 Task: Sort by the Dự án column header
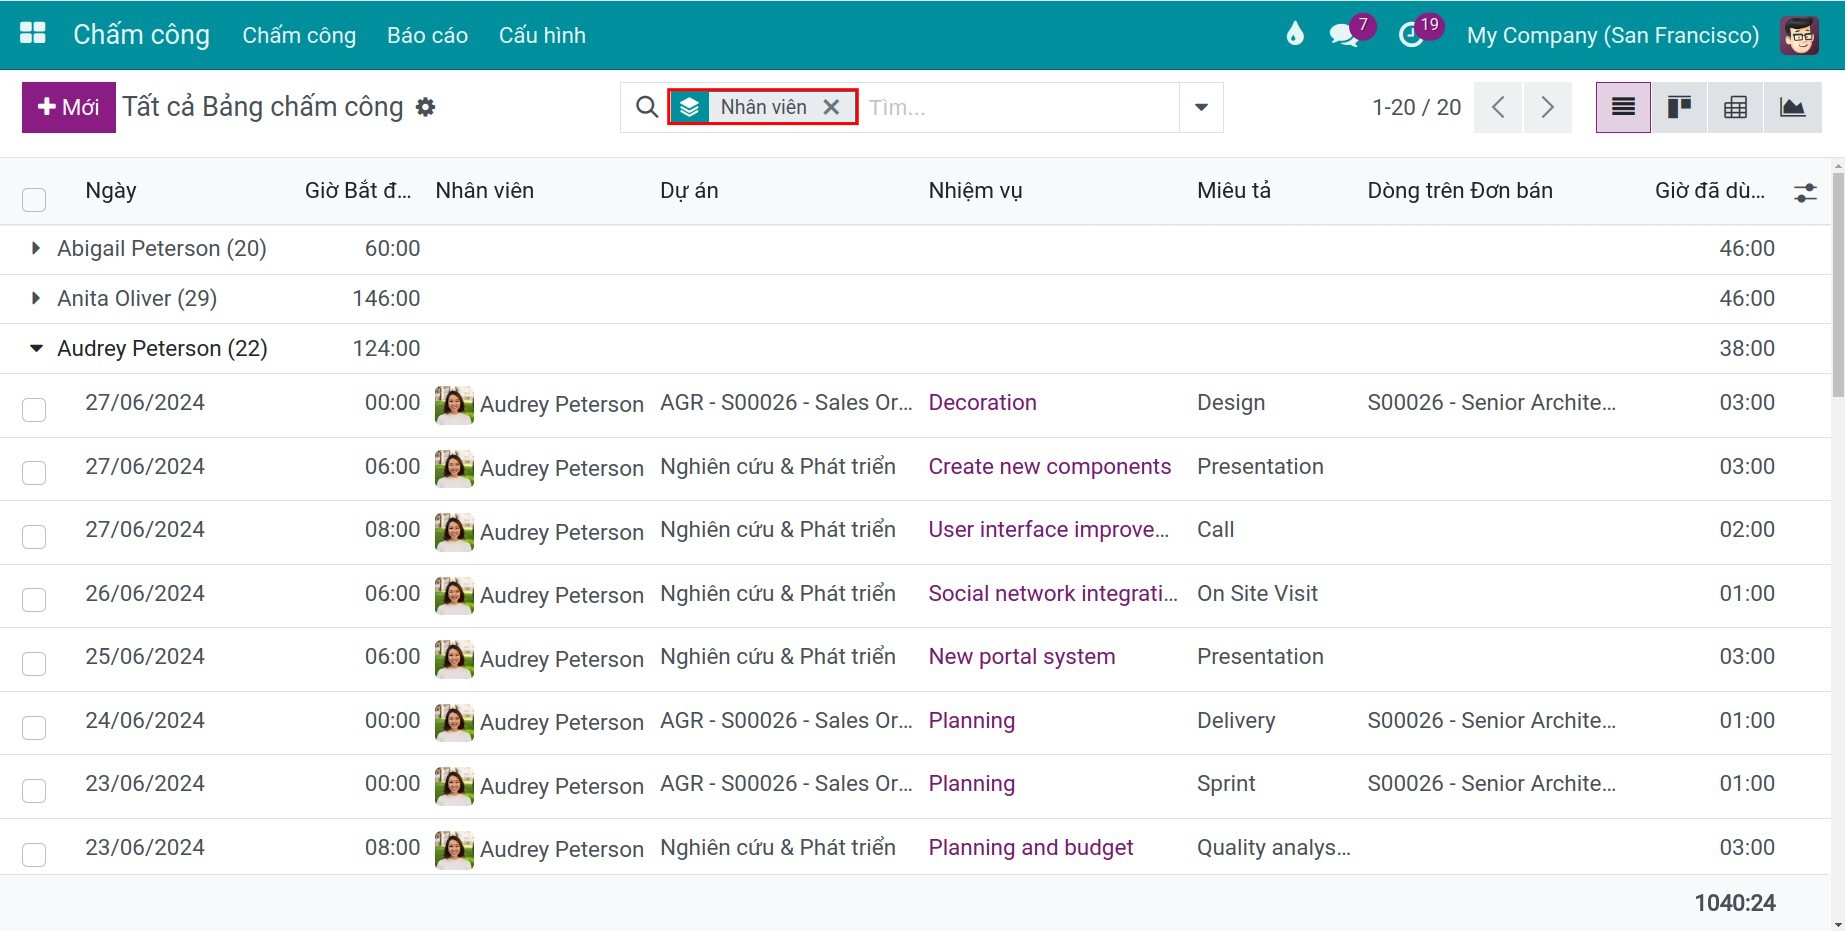click(689, 190)
